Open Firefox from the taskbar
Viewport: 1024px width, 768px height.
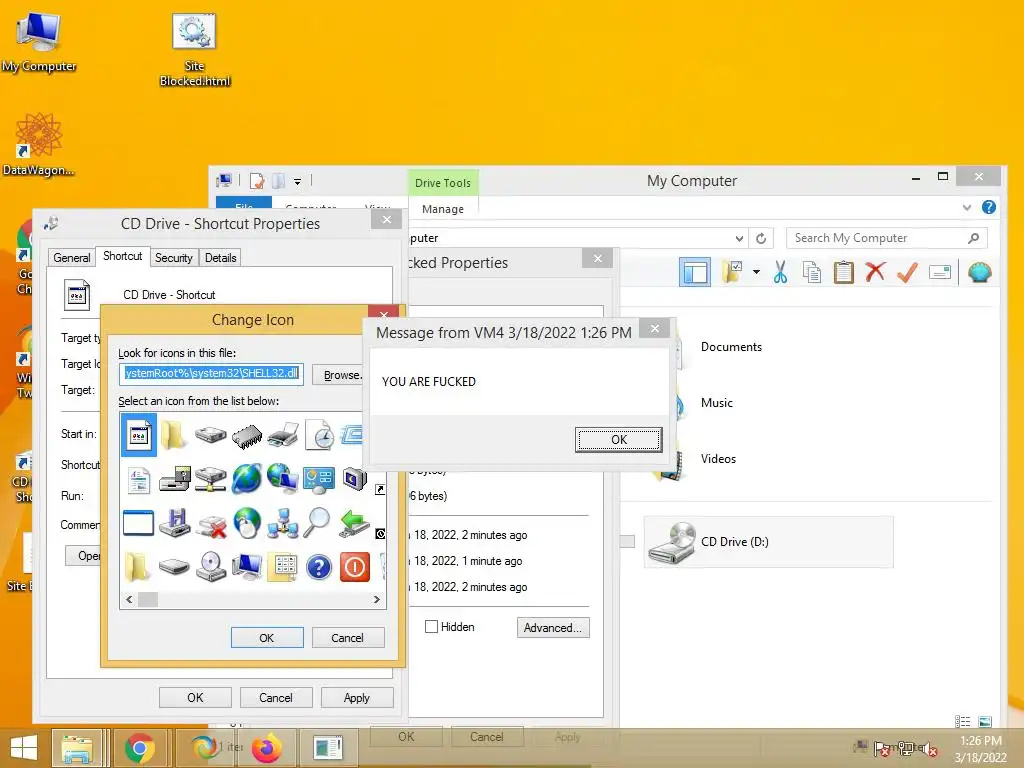point(266,748)
